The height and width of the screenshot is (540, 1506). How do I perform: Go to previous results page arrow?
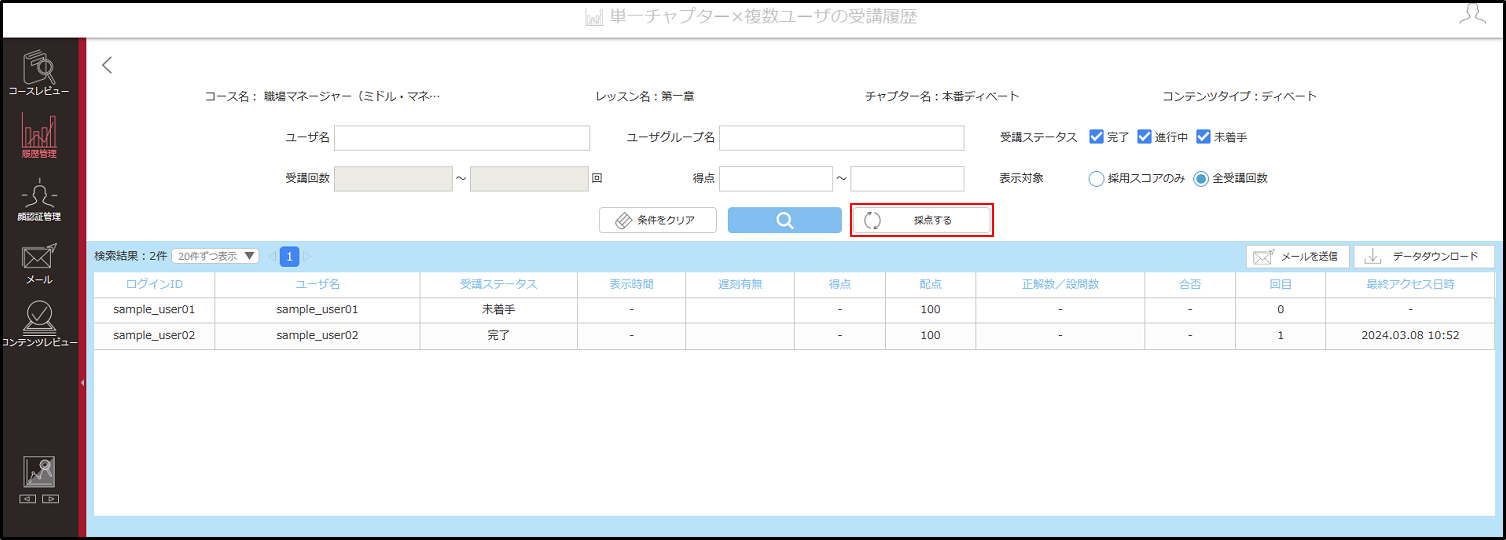click(x=272, y=257)
